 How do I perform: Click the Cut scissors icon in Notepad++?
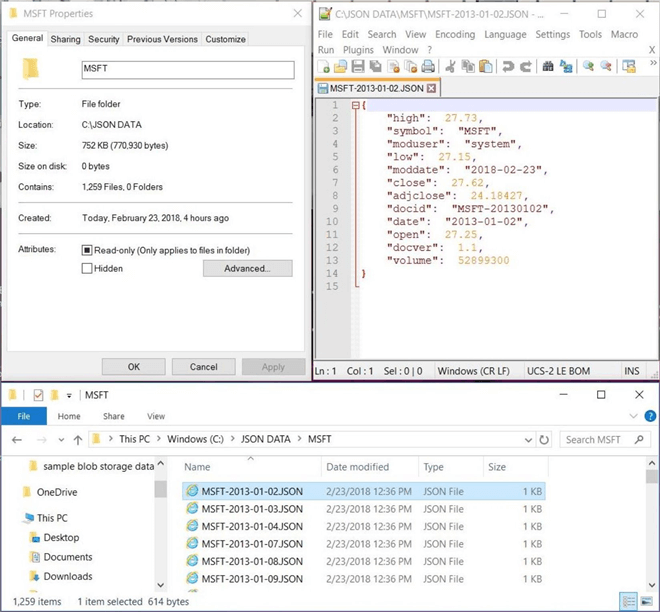click(x=450, y=67)
